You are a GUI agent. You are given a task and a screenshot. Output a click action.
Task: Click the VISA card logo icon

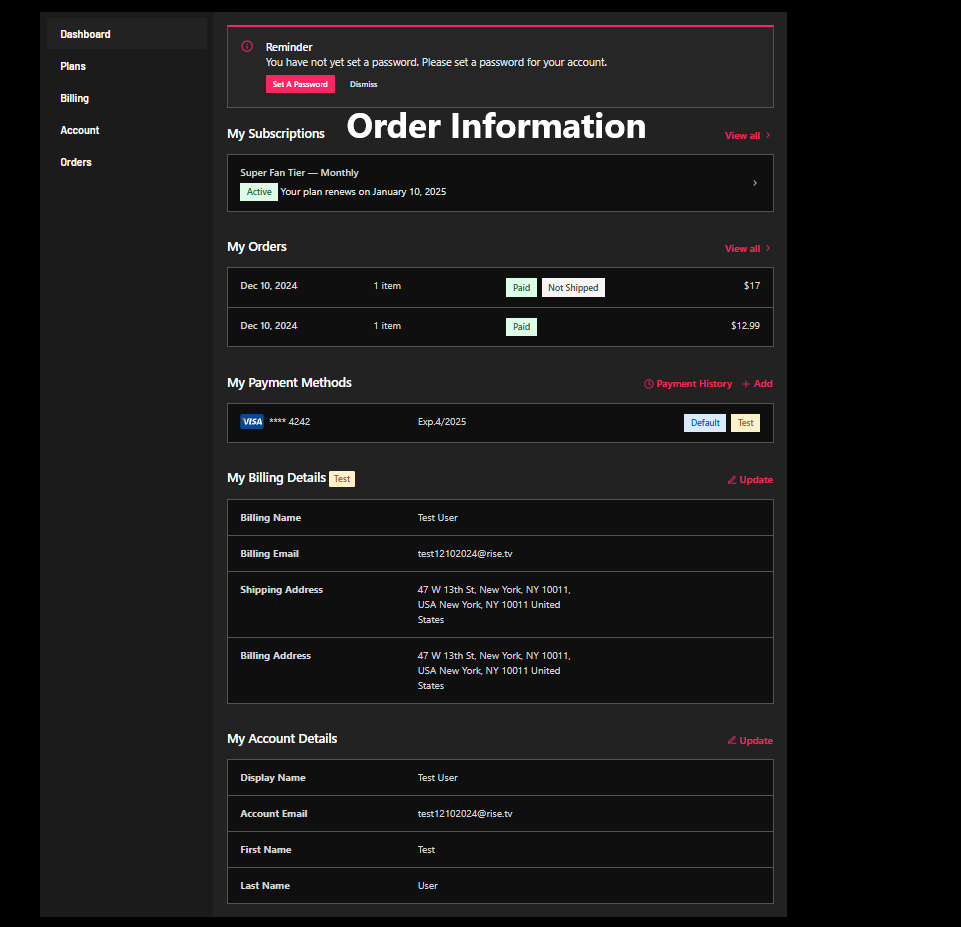pos(252,422)
